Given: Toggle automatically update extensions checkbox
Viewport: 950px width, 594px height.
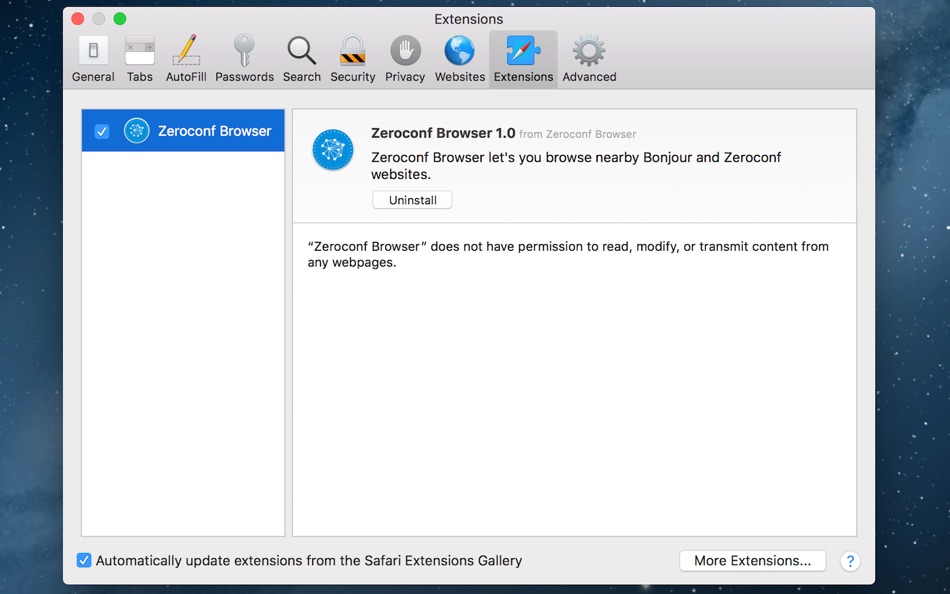Looking at the screenshot, I should pyautogui.click(x=84, y=560).
